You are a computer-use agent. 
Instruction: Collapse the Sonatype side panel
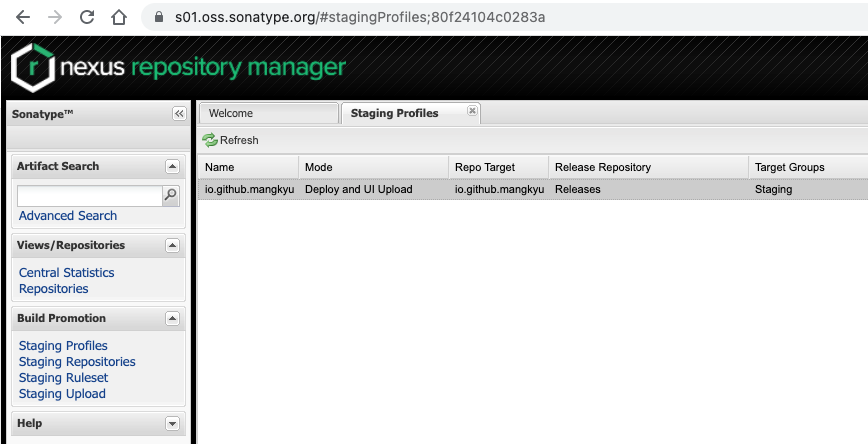[179, 114]
